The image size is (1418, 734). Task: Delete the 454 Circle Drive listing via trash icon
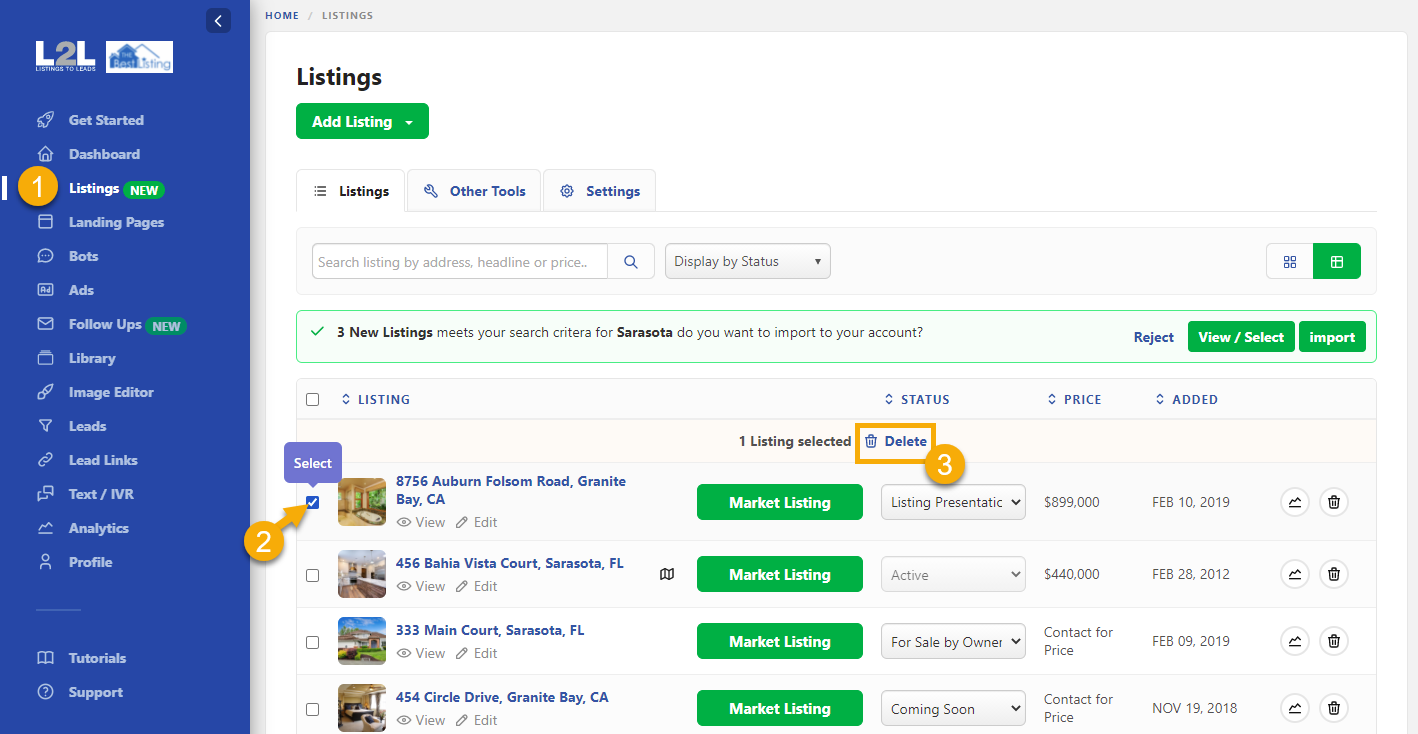pos(1333,707)
